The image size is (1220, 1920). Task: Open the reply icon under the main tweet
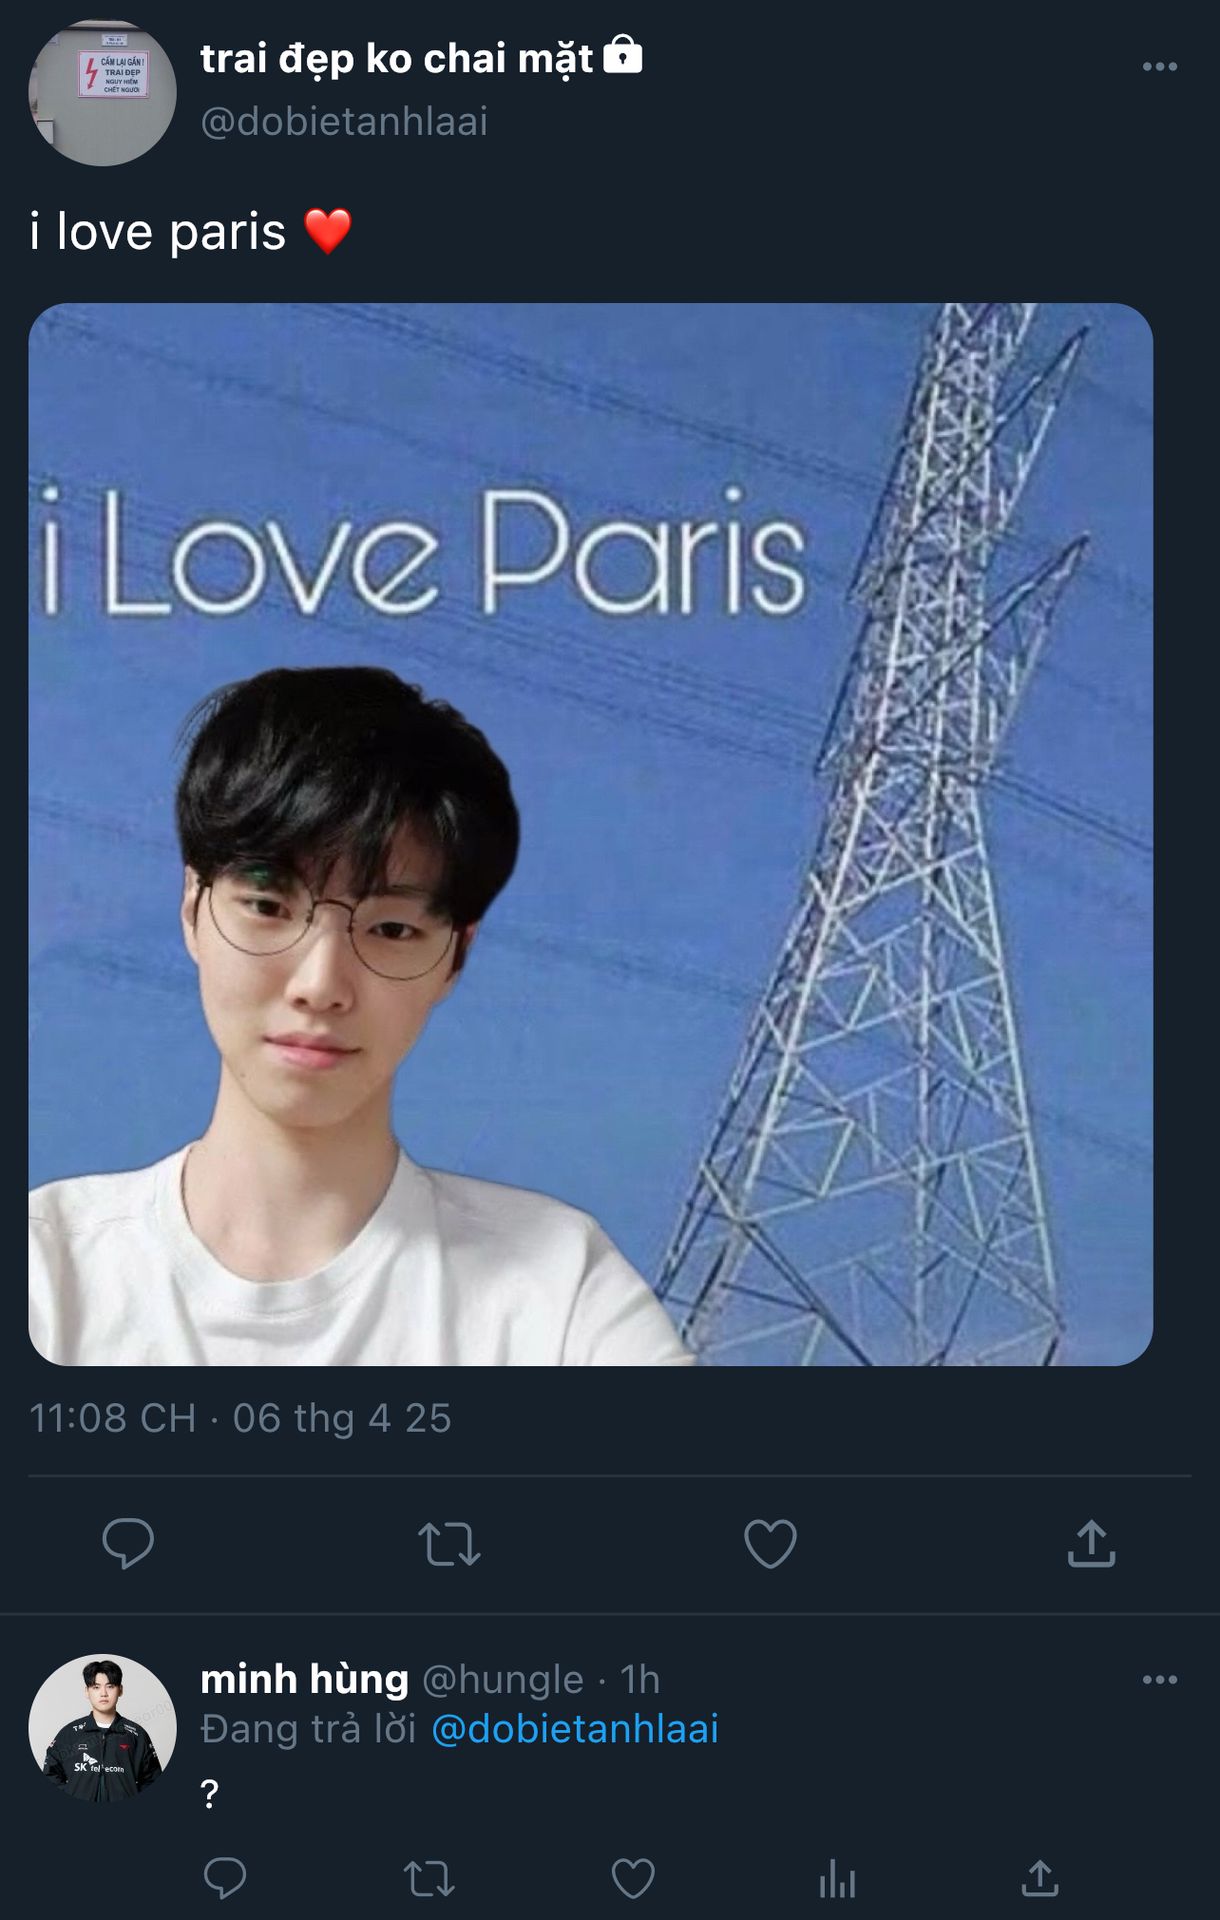(x=128, y=1543)
